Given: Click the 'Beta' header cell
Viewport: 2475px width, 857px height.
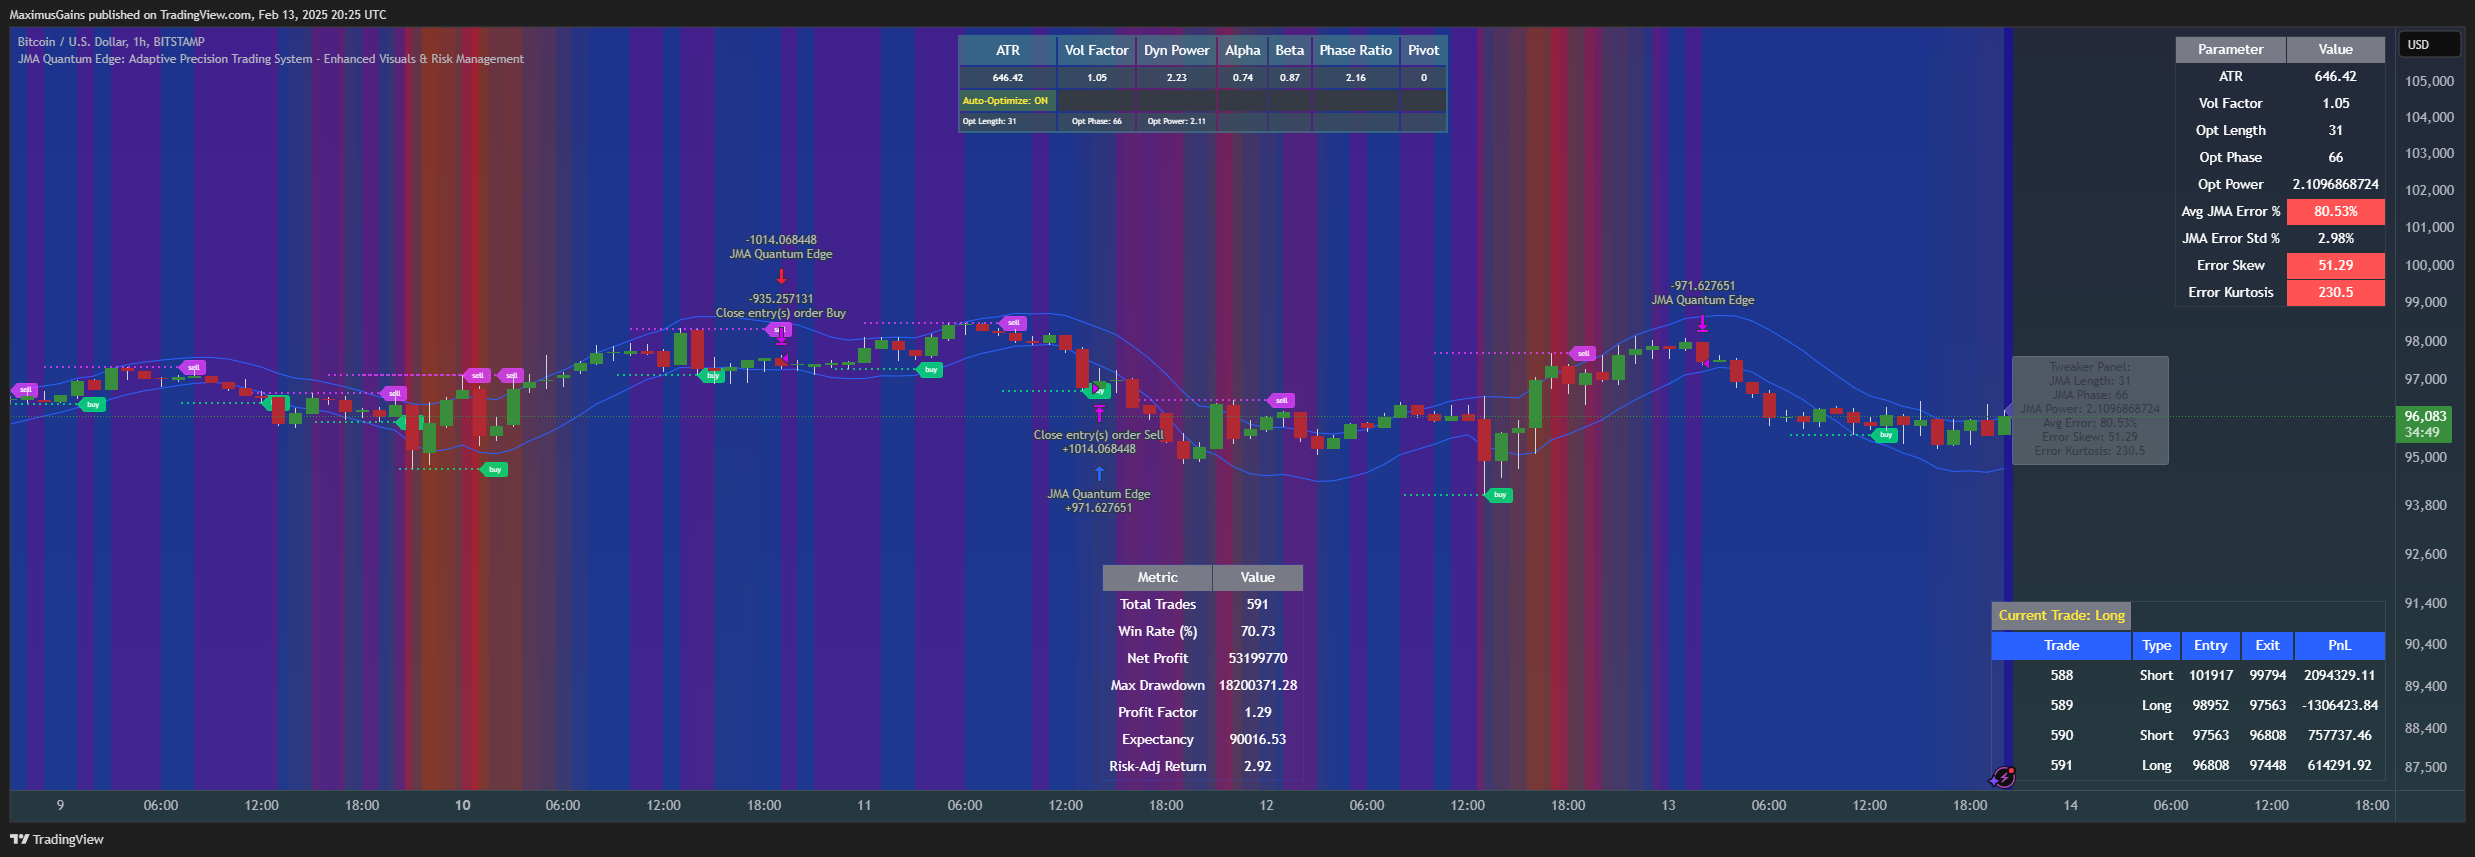Looking at the screenshot, I should pos(1289,51).
